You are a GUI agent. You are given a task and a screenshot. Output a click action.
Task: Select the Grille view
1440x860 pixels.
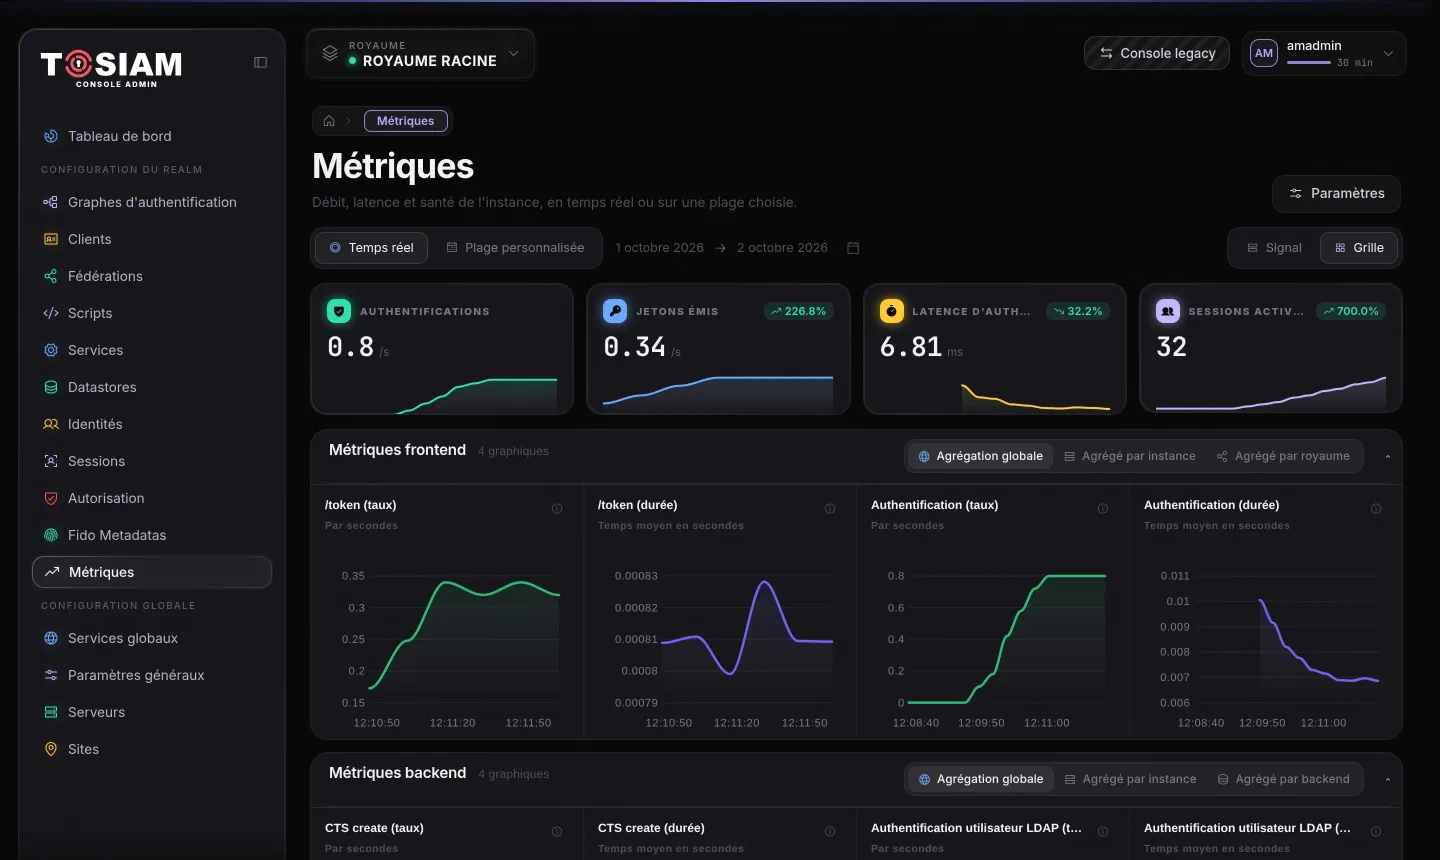(1359, 248)
